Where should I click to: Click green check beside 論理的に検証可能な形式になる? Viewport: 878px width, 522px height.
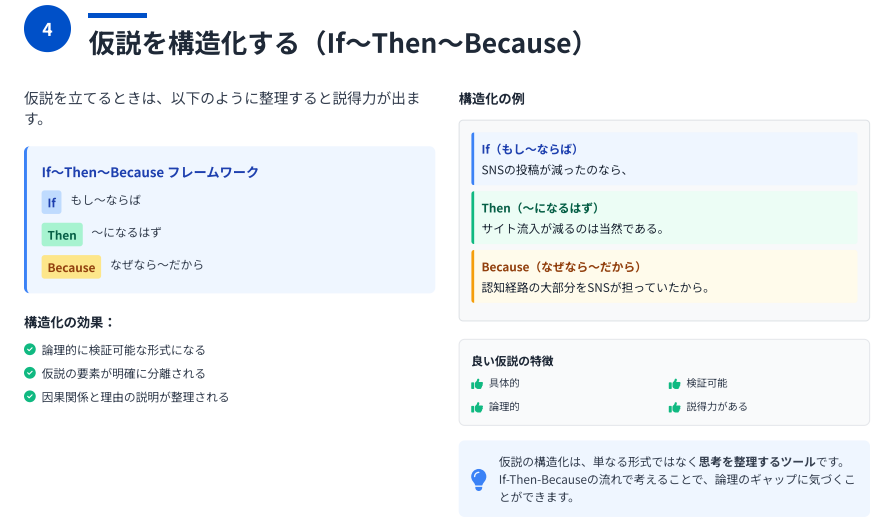pyautogui.click(x=30, y=349)
